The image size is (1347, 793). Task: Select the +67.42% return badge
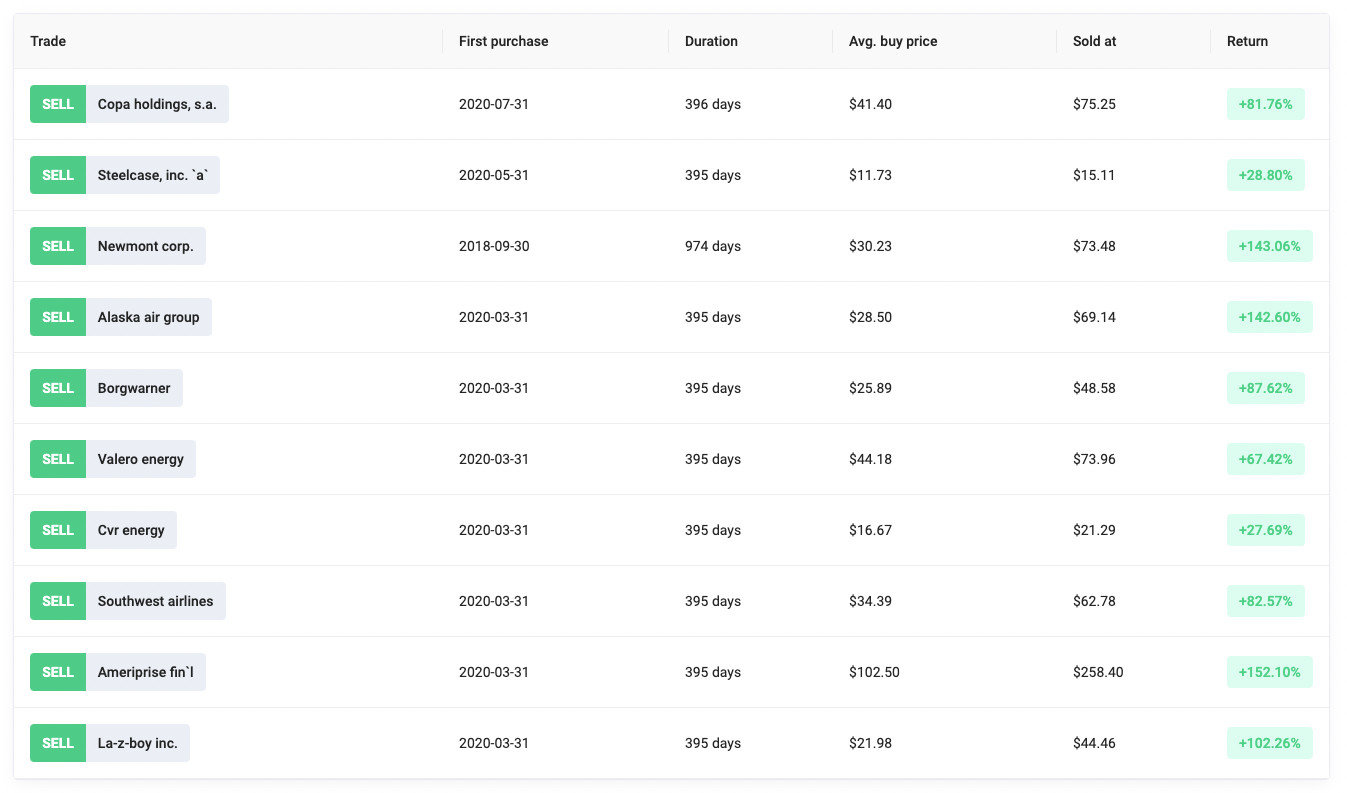tap(1265, 459)
